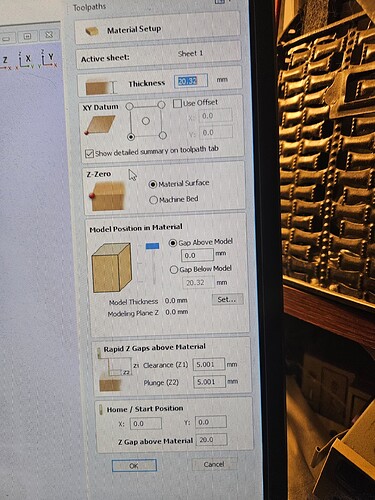Choose the center XY Datum position

coord(146,121)
